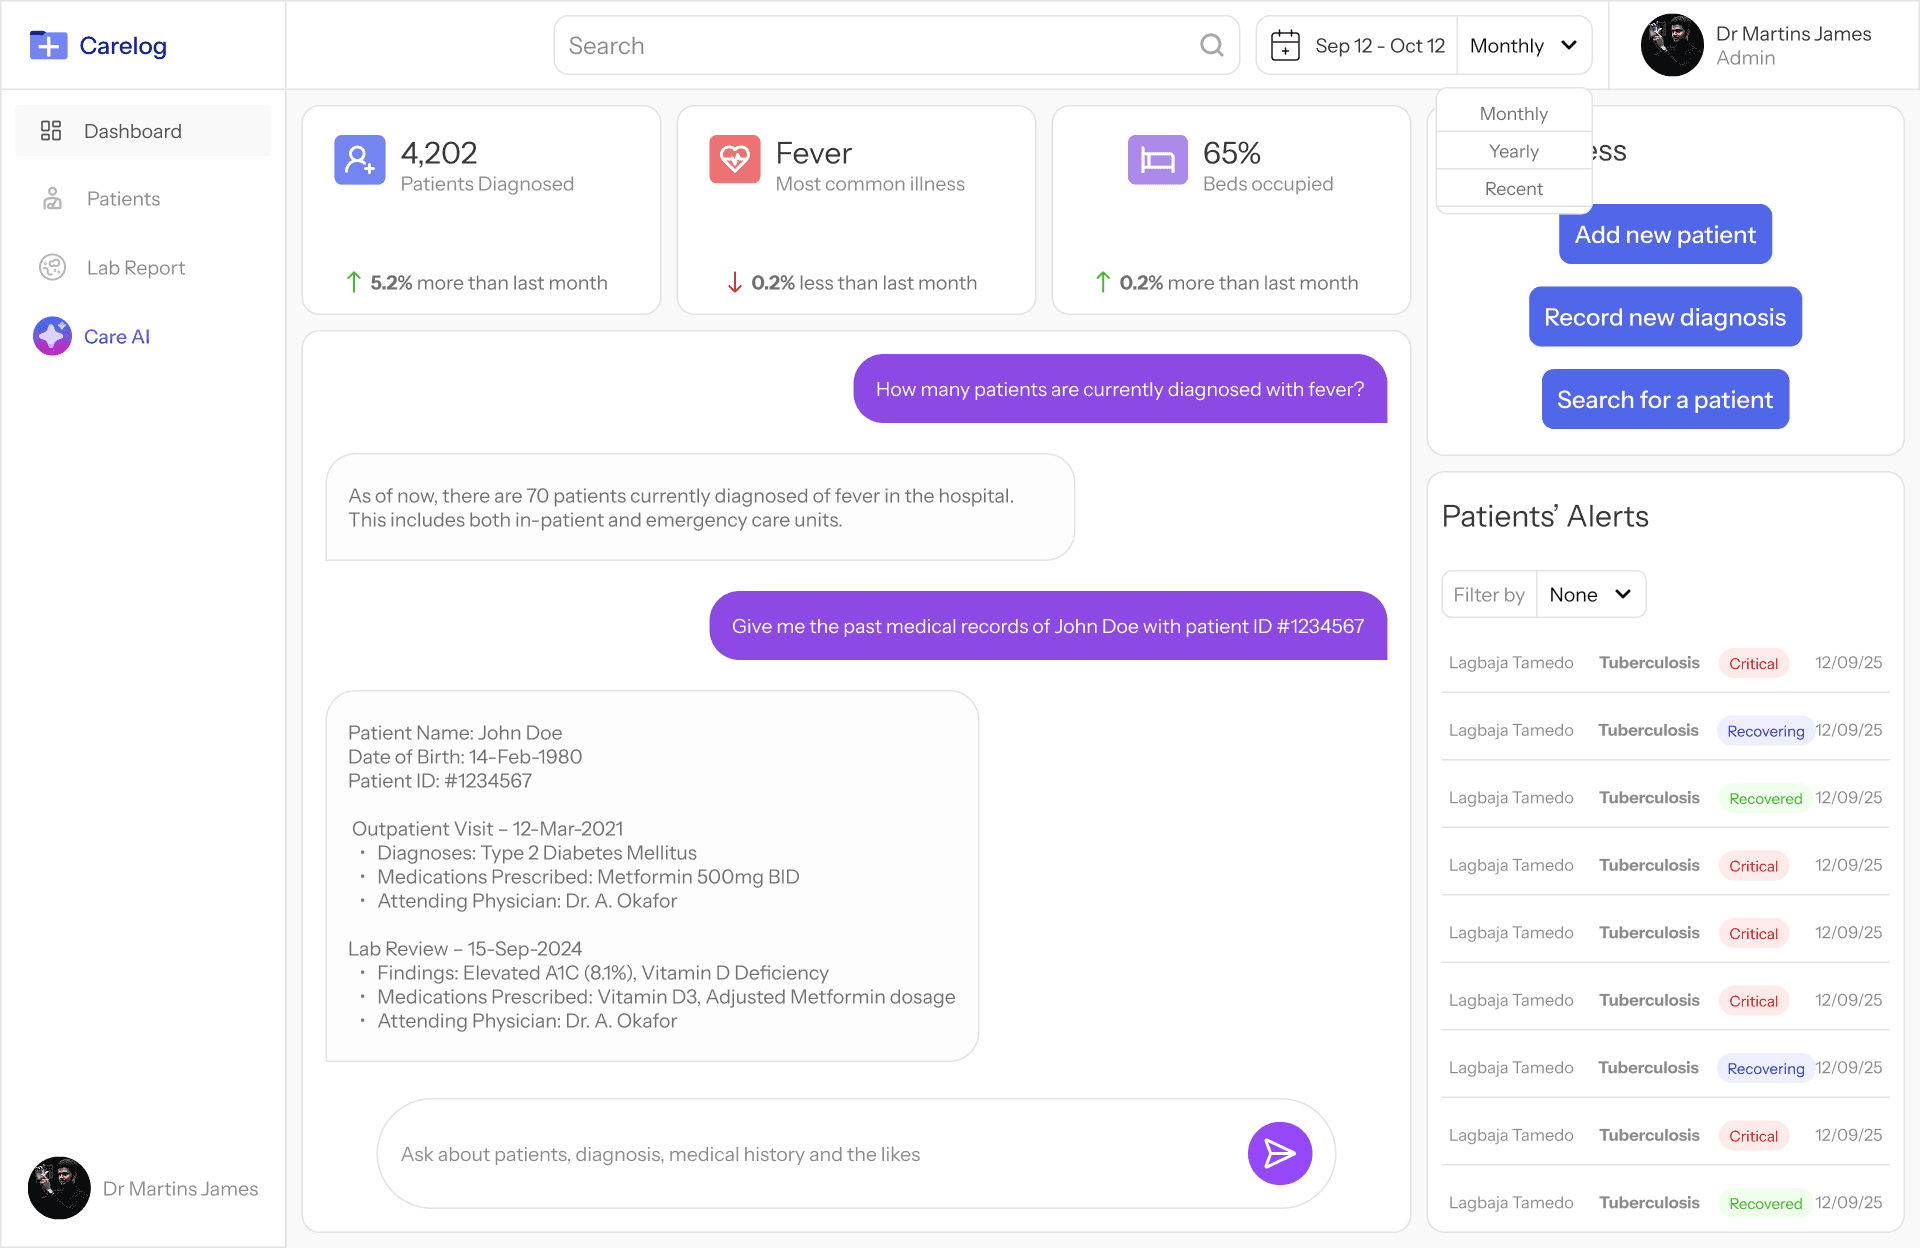The height and width of the screenshot is (1248, 1920).
Task: Open the Filter by None dropdown
Action: [1590, 595]
